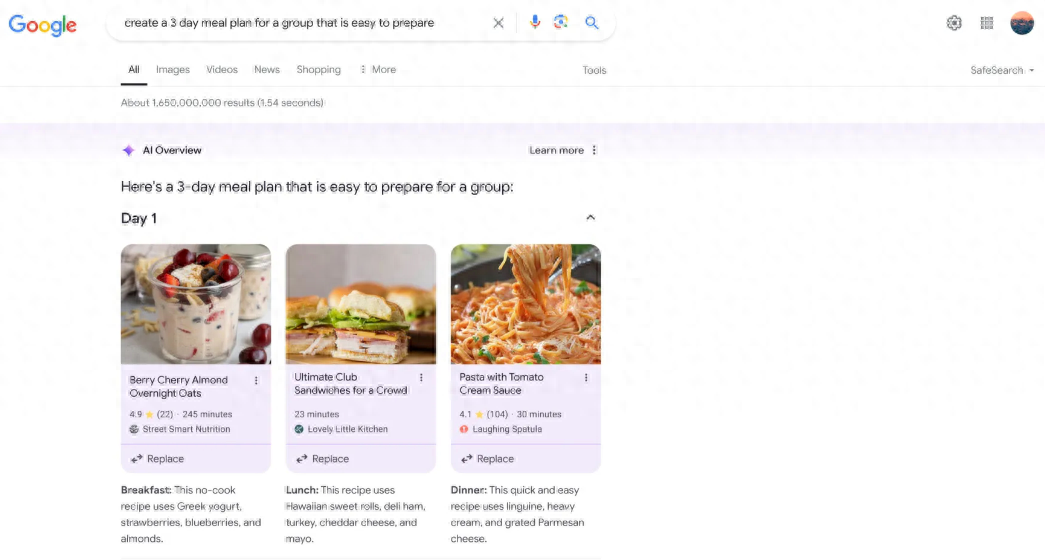Open options menu for Pasta with Tomato Cream Sauce
The height and width of the screenshot is (560, 1045).
tap(586, 378)
